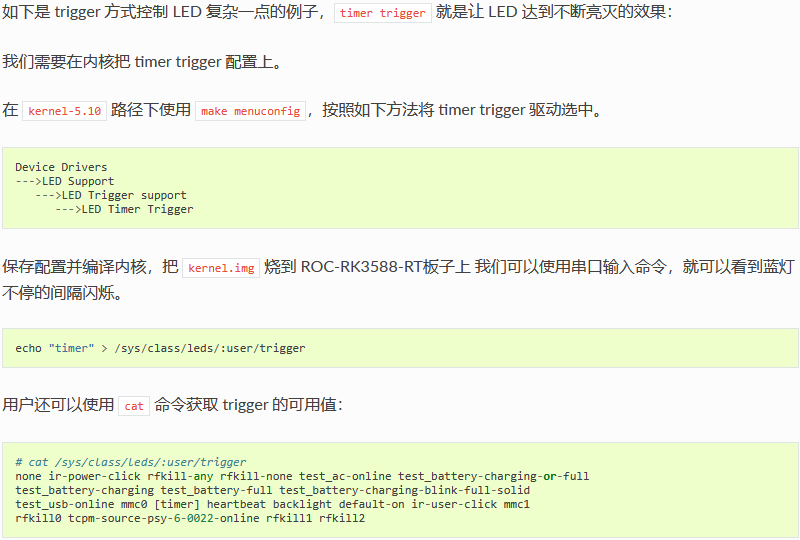Click the 'cat' inline code label

click(x=134, y=406)
